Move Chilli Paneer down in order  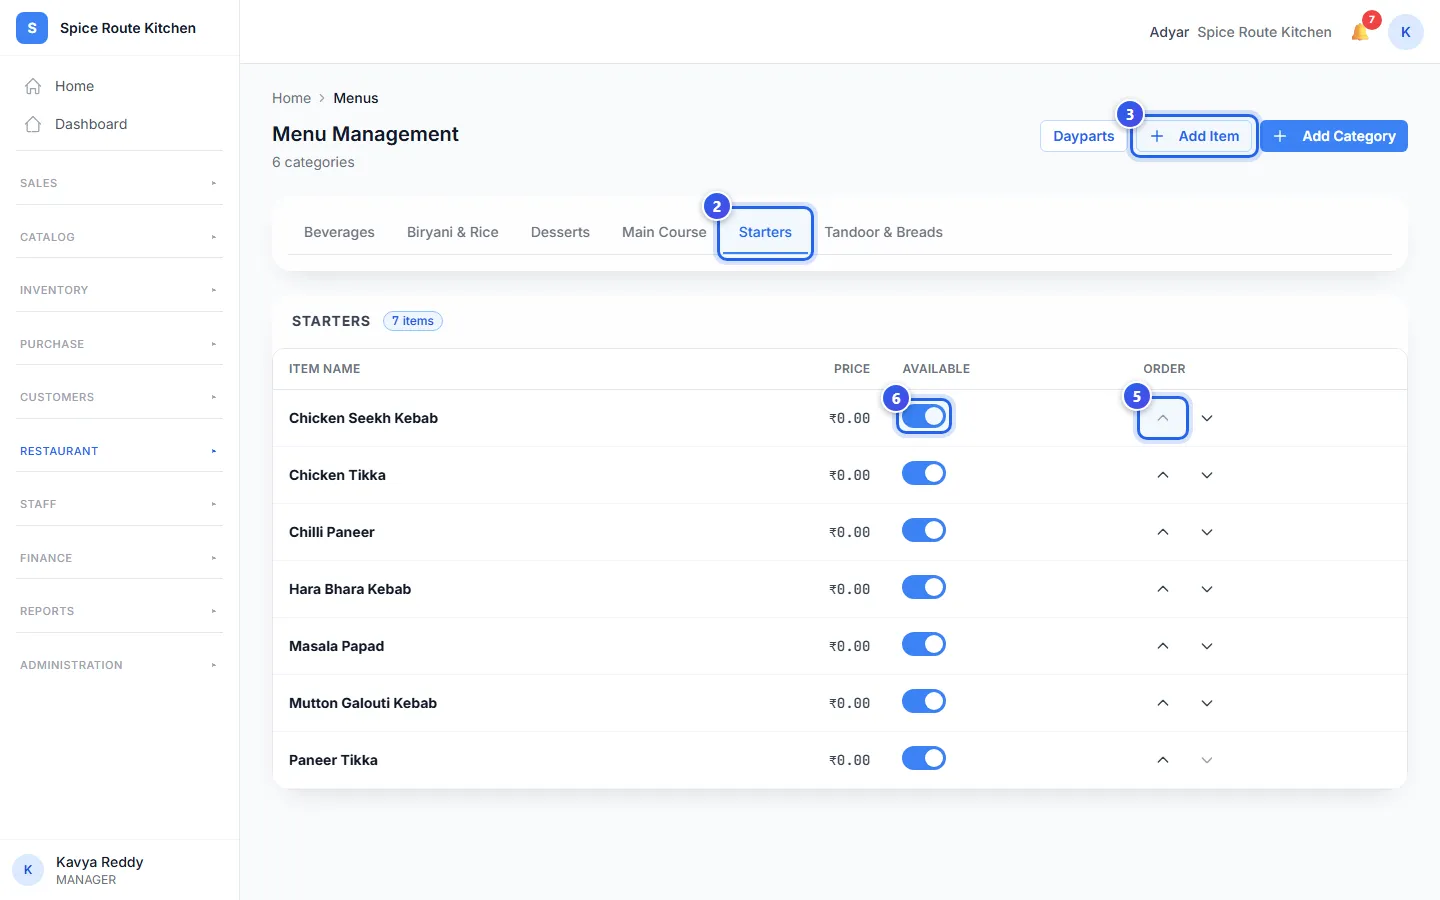point(1207,532)
